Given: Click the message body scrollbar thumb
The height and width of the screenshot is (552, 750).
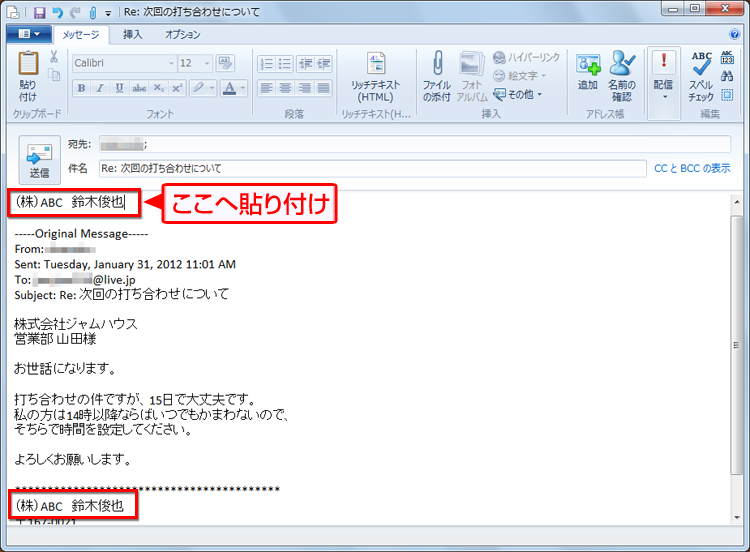Looking at the screenshot, I should click(737, 345).
